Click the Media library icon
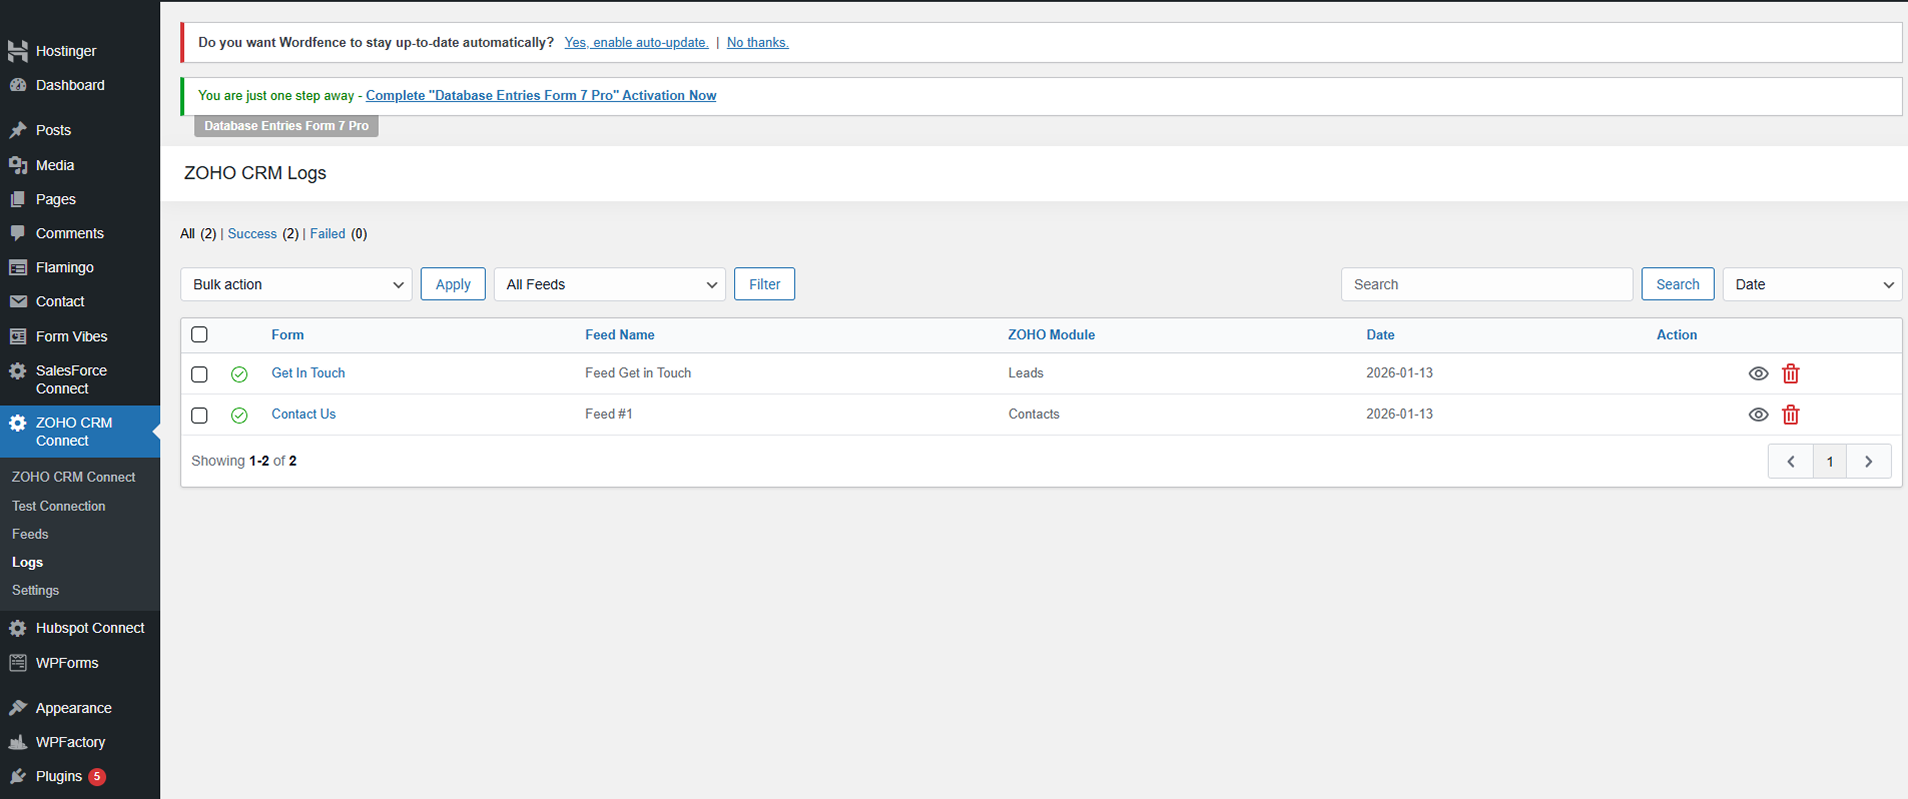Viewport: 1908px width, 799px height. point(18,165)
